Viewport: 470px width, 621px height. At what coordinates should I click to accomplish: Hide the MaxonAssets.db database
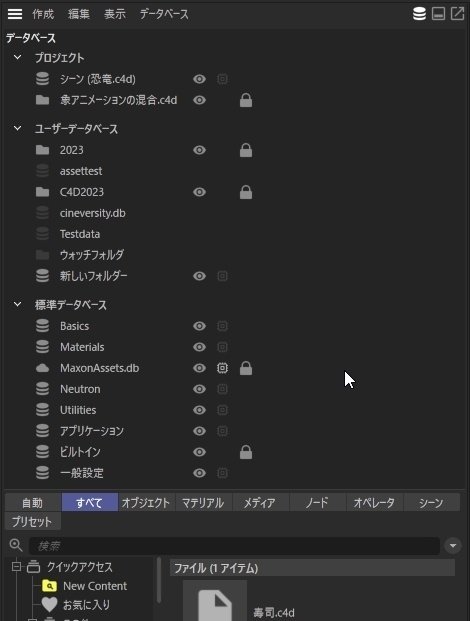pos(200,368)
